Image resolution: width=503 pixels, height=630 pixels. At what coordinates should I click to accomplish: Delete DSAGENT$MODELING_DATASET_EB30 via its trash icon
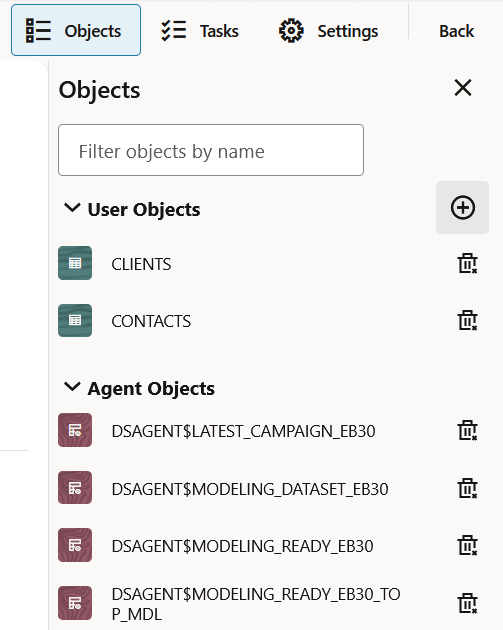[467, 488]
